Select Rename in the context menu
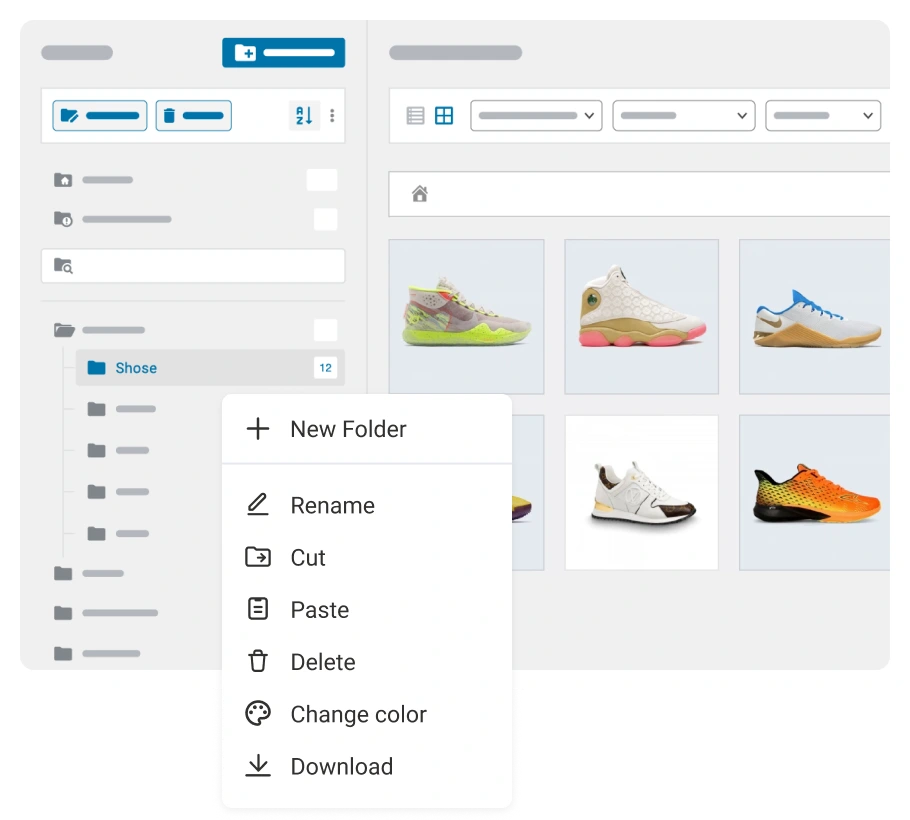The image size is (910, 820). [332, 506]
